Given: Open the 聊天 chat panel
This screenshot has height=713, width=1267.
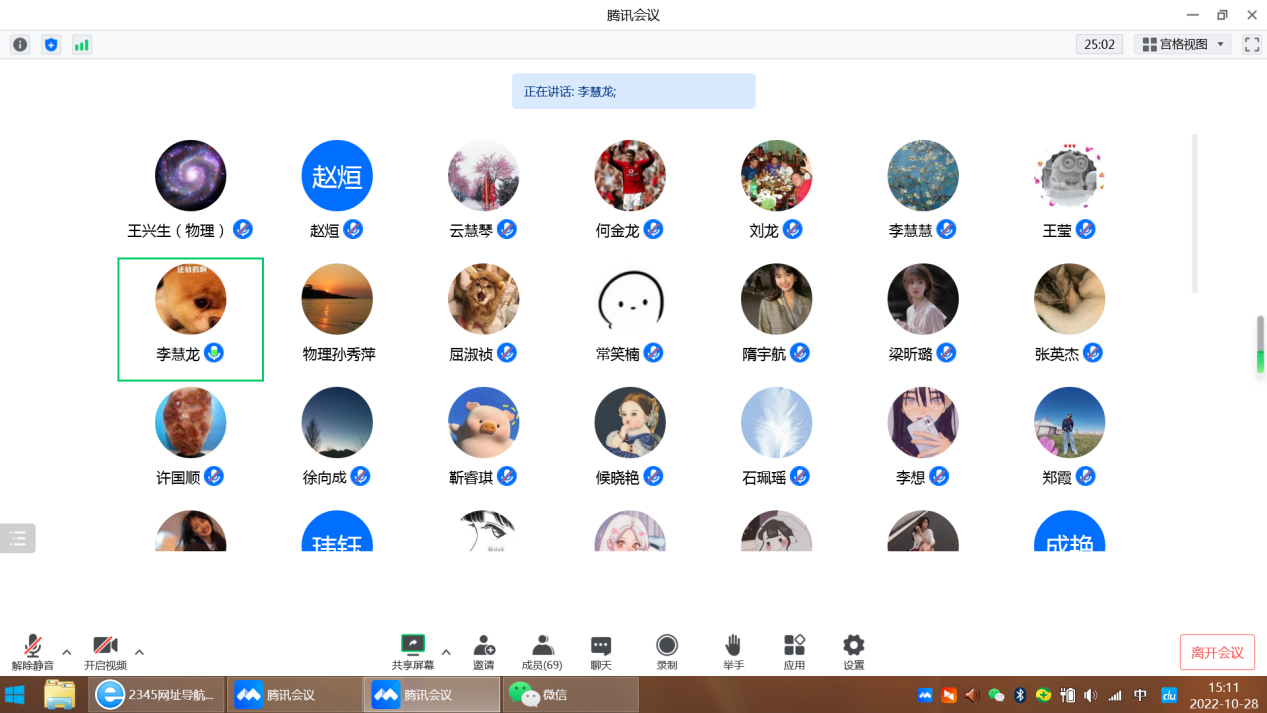Looking at the screenshot, I should pos(600,651).
